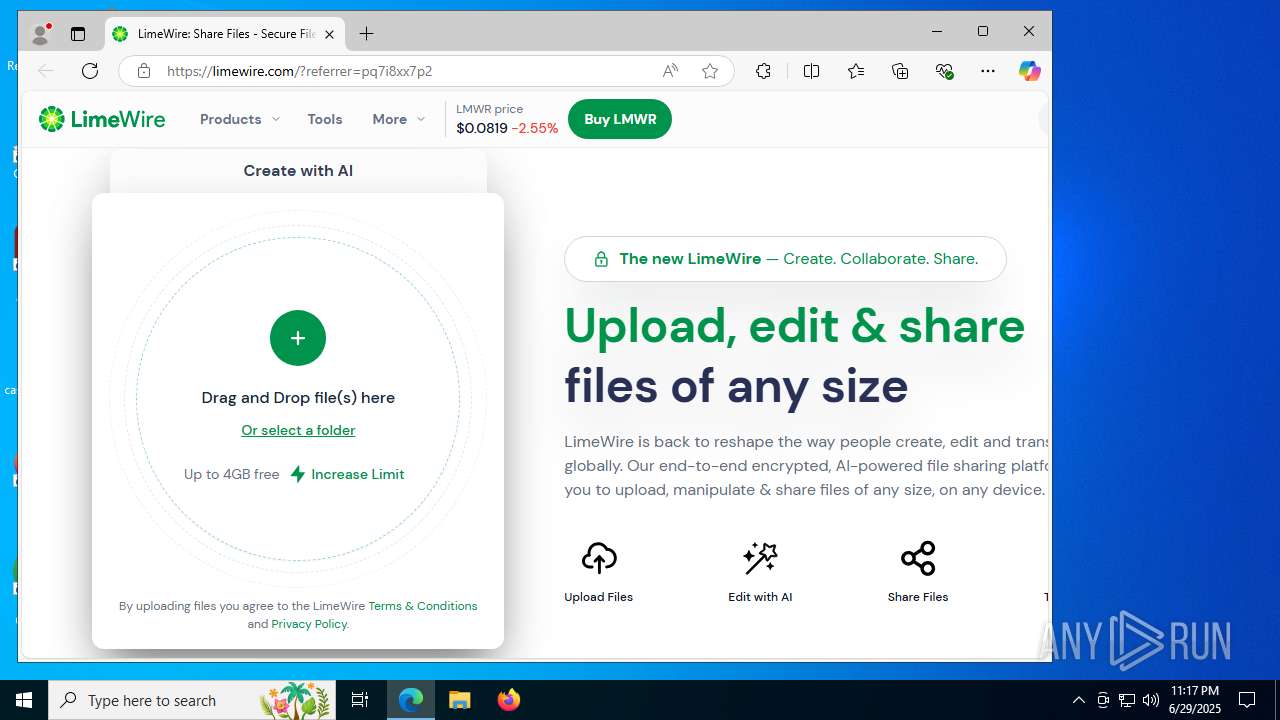Click the Edit with AI wand icon
This screenshot has width=1280, height=720.
point(760,558)
